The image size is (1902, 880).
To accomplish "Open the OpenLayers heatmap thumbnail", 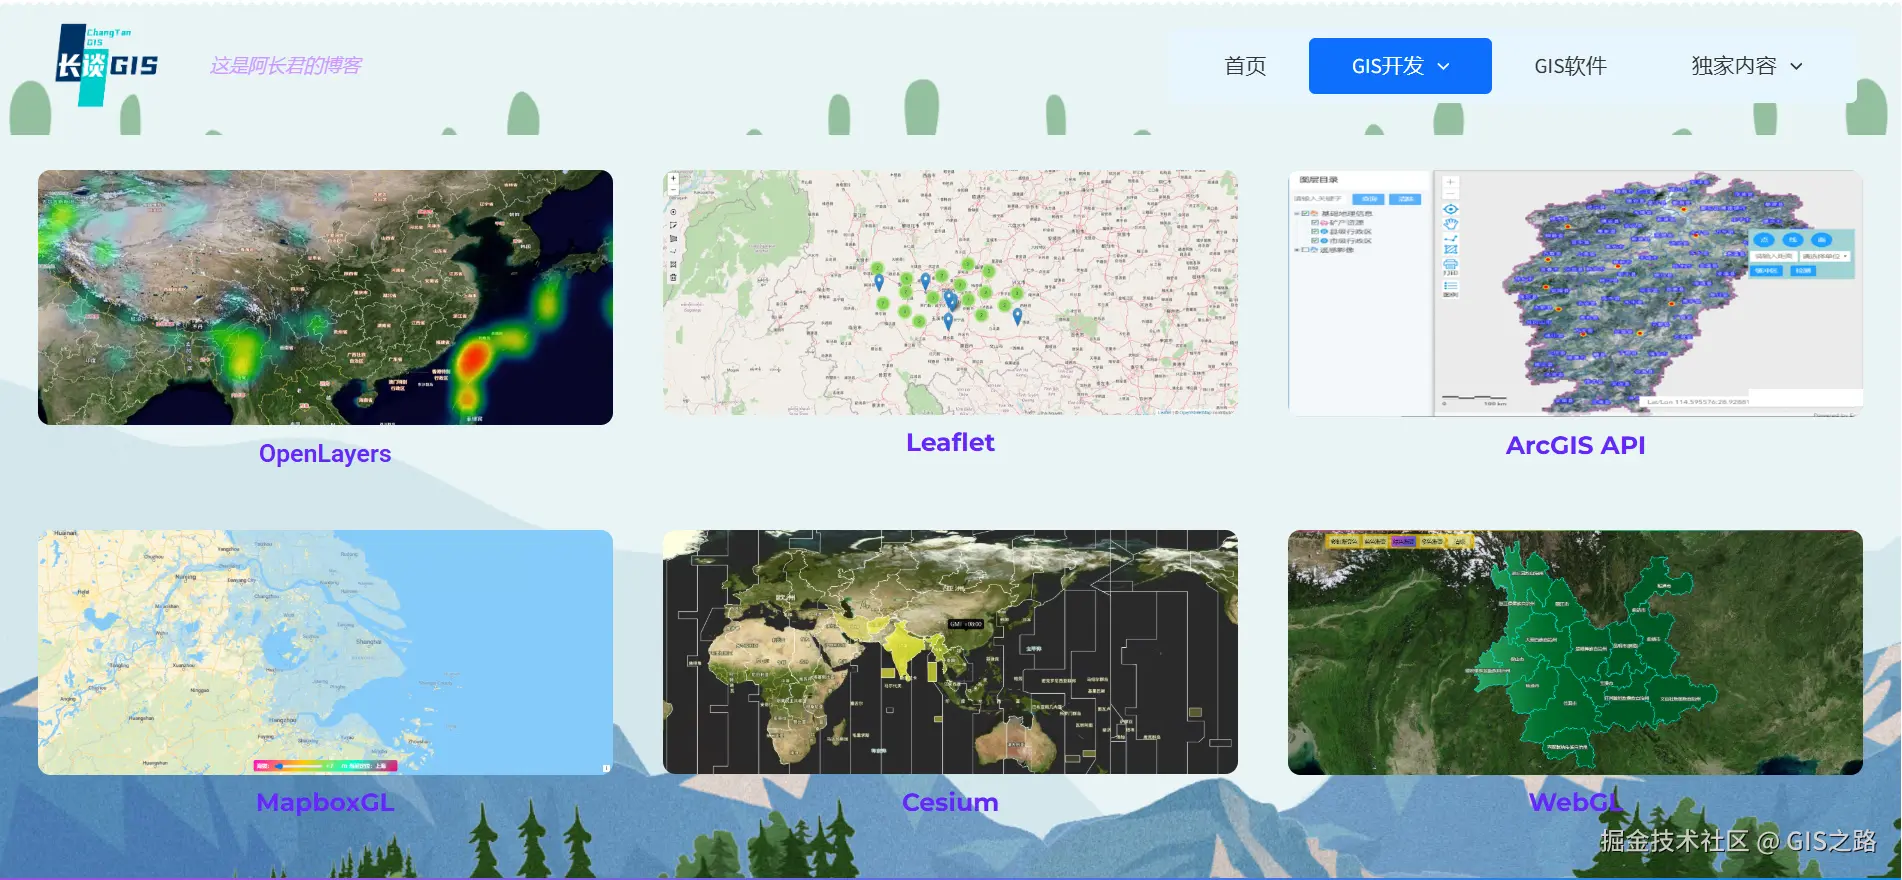I will (325, 297).
